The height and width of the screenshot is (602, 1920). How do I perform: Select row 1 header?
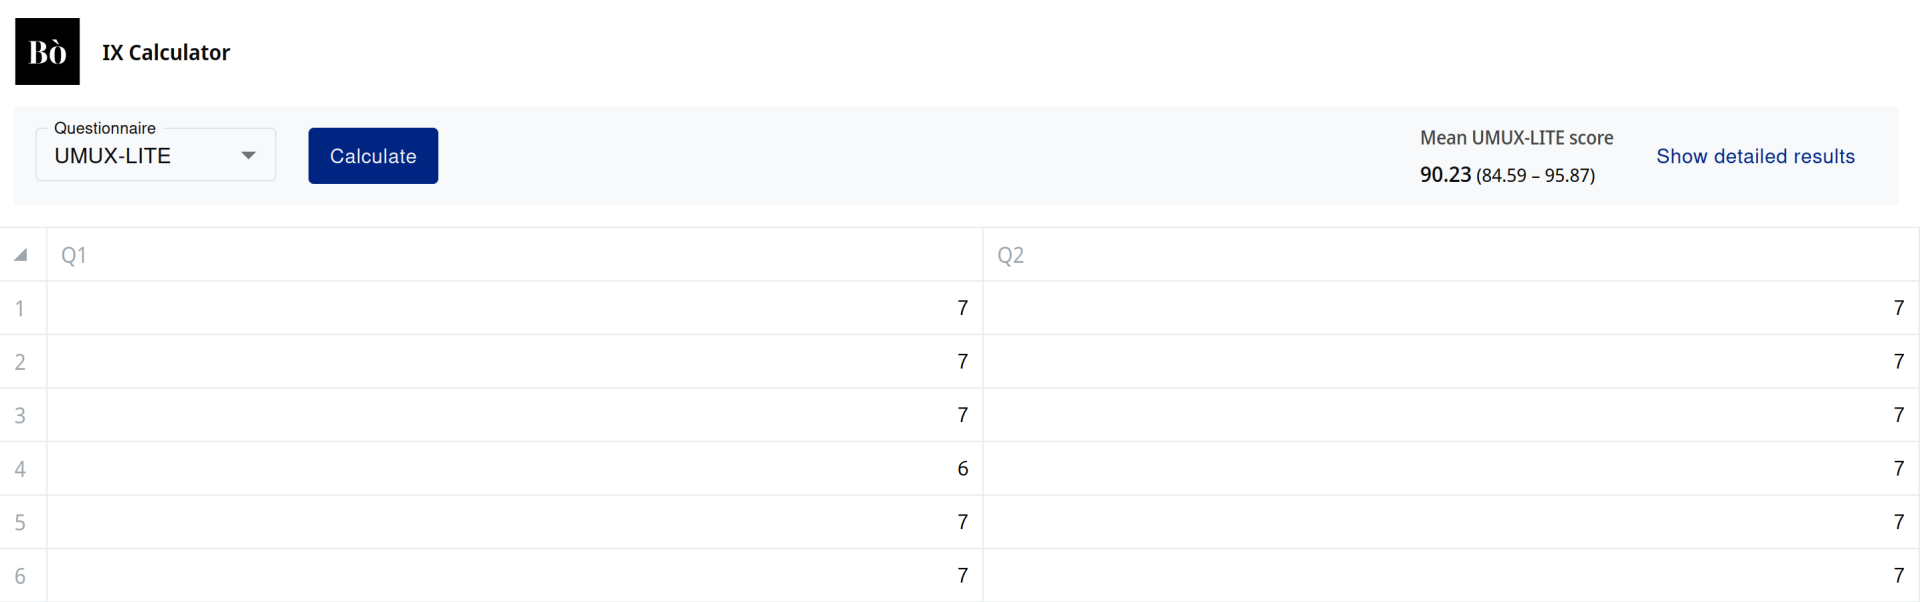[21, 308]
